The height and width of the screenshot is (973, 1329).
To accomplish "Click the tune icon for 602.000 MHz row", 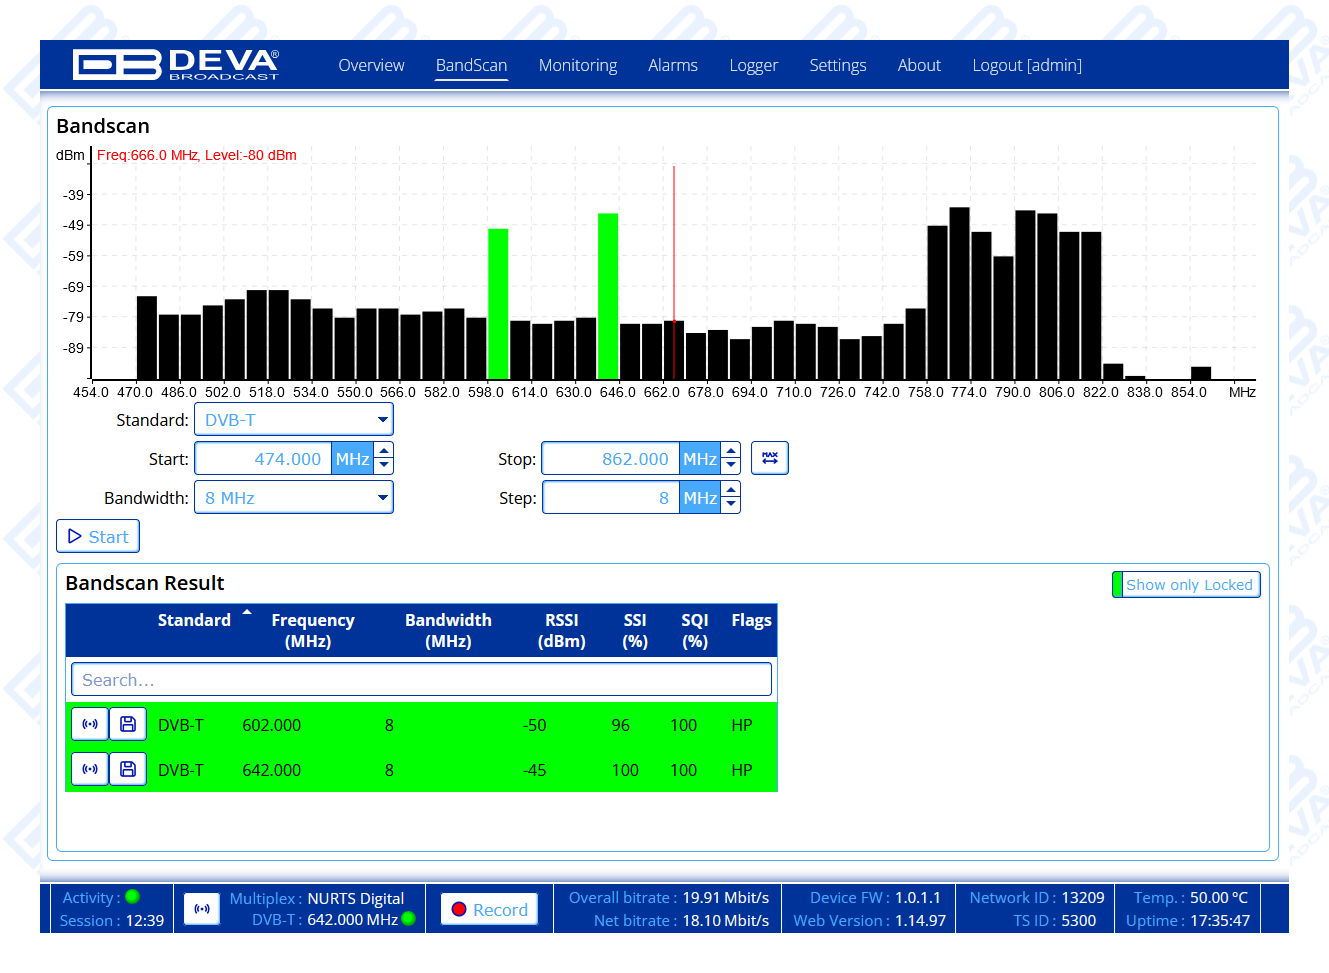I will pos(90,725).
